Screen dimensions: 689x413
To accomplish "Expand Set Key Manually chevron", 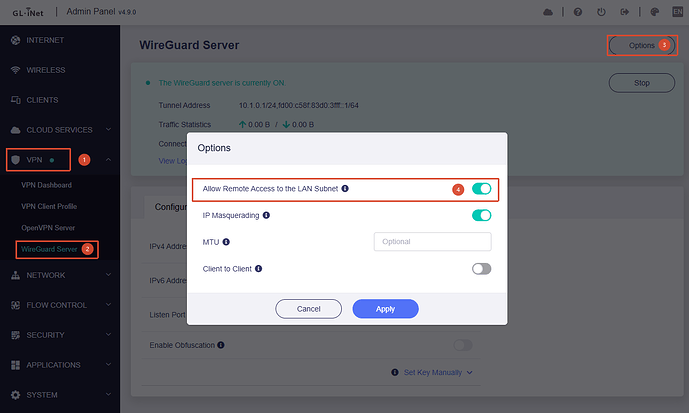I will 470,373.
